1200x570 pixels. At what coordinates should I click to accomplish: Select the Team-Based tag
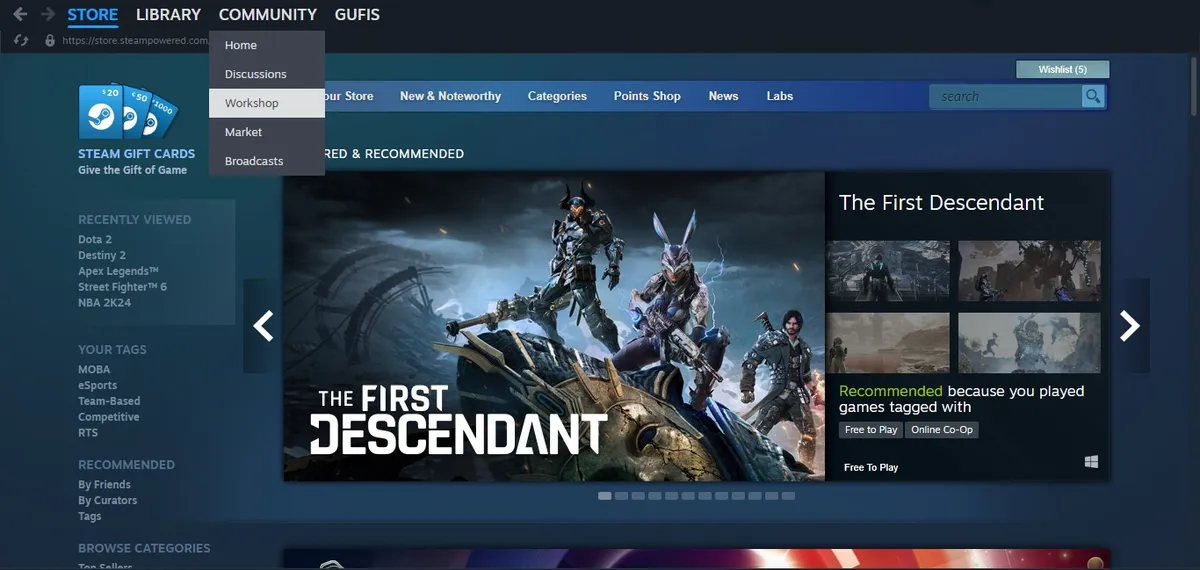[109, 401]
